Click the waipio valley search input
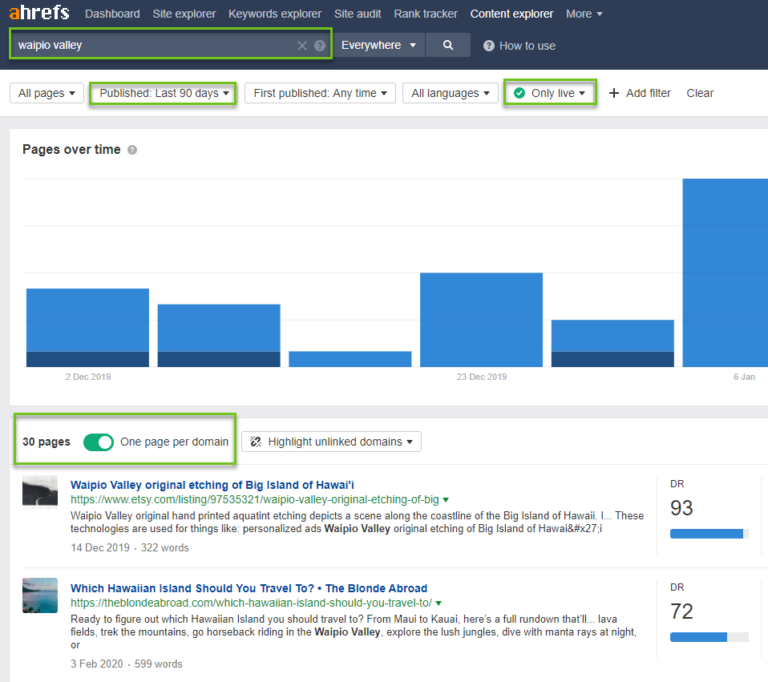This screenshot has height=682, width=768. tap(150, 45)
